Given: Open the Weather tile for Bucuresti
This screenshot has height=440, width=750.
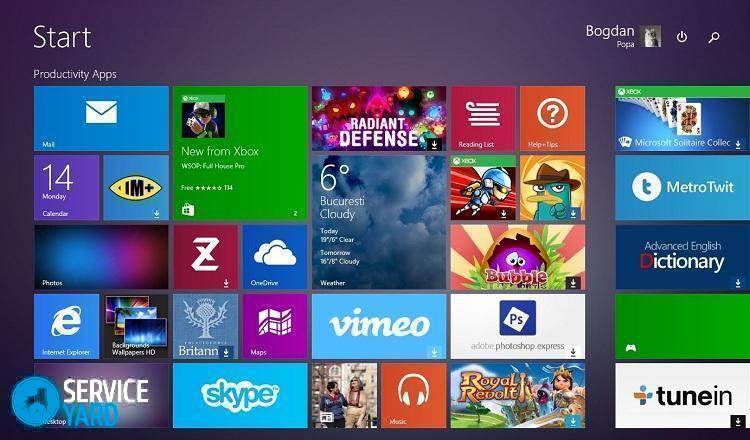Looking at the screenshot, I should [379, 221].
